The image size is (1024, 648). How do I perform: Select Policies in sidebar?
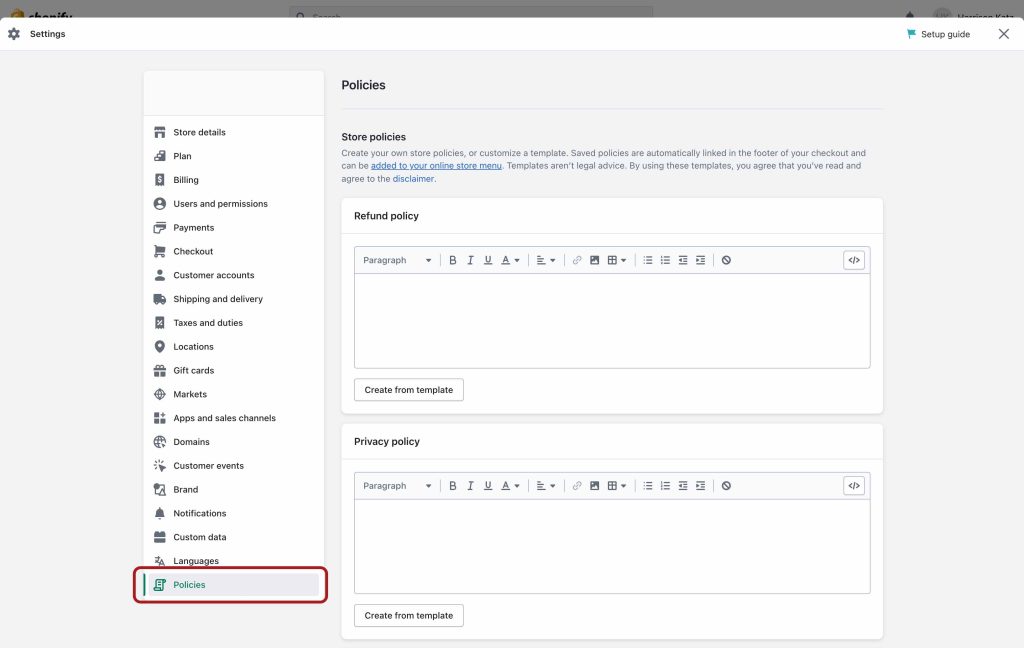tap(234, 585)
